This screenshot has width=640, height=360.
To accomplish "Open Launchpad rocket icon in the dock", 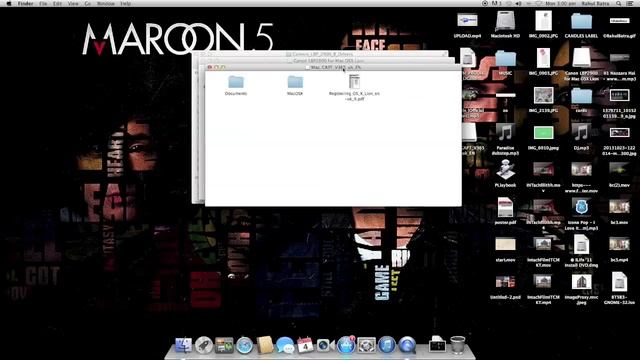I will click(x=204, y=345).
